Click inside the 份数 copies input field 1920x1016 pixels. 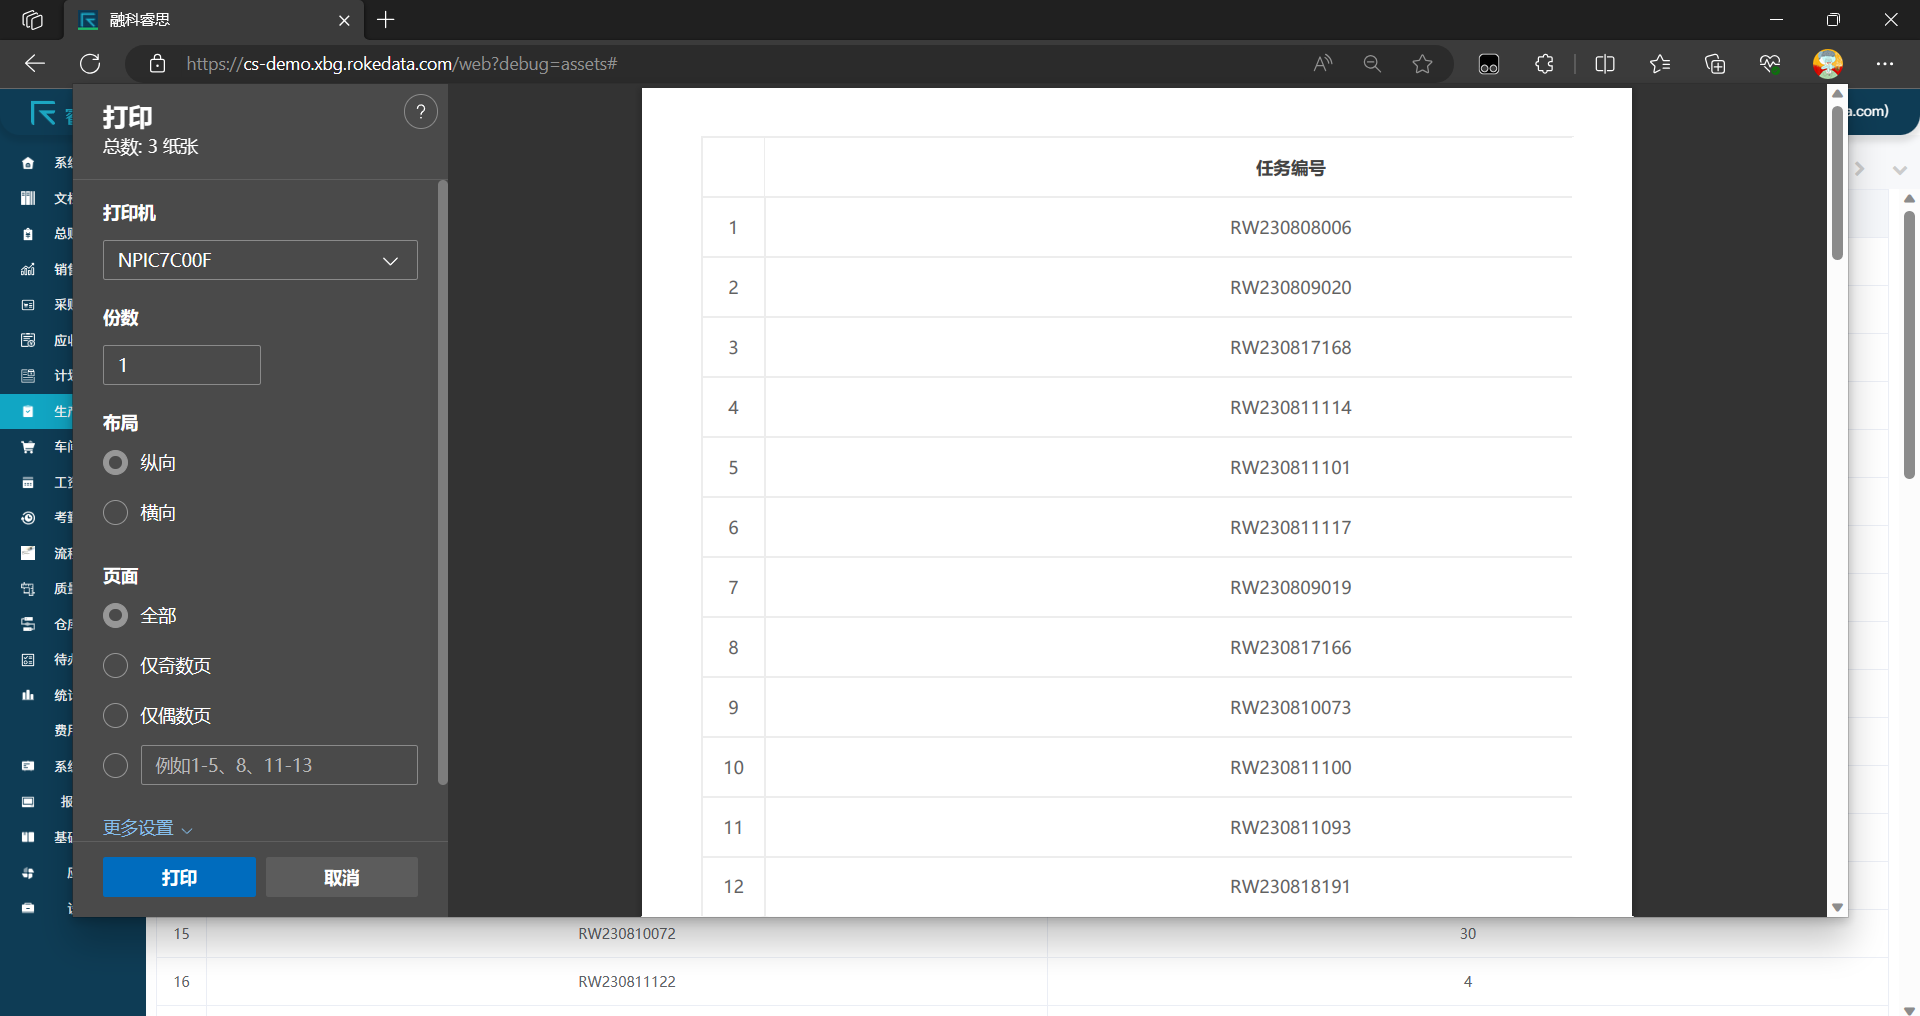point(181,364)
